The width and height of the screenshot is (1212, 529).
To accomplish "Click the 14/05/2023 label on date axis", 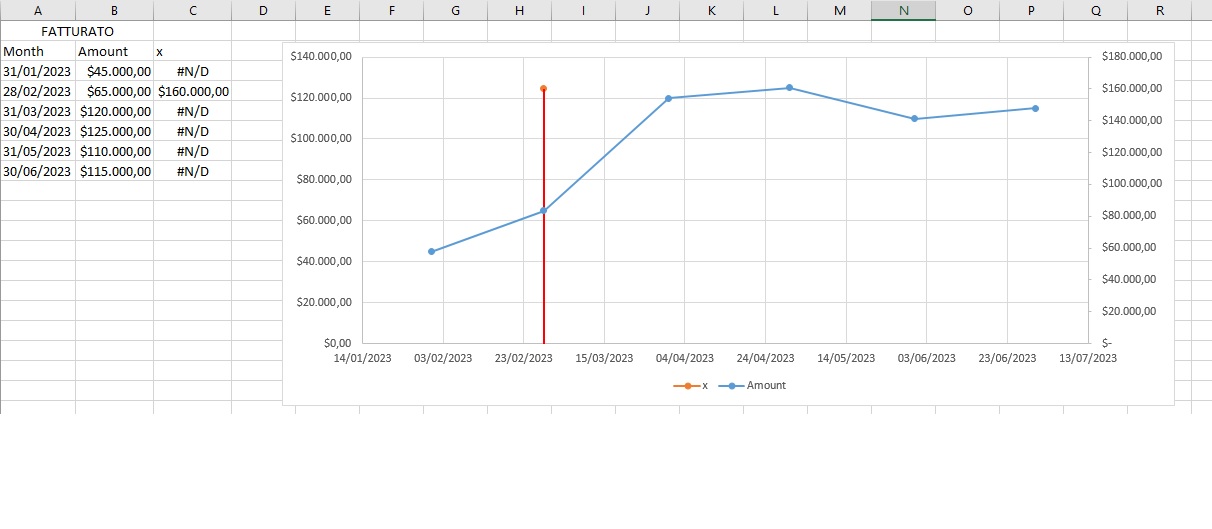I will coord(846,358).
